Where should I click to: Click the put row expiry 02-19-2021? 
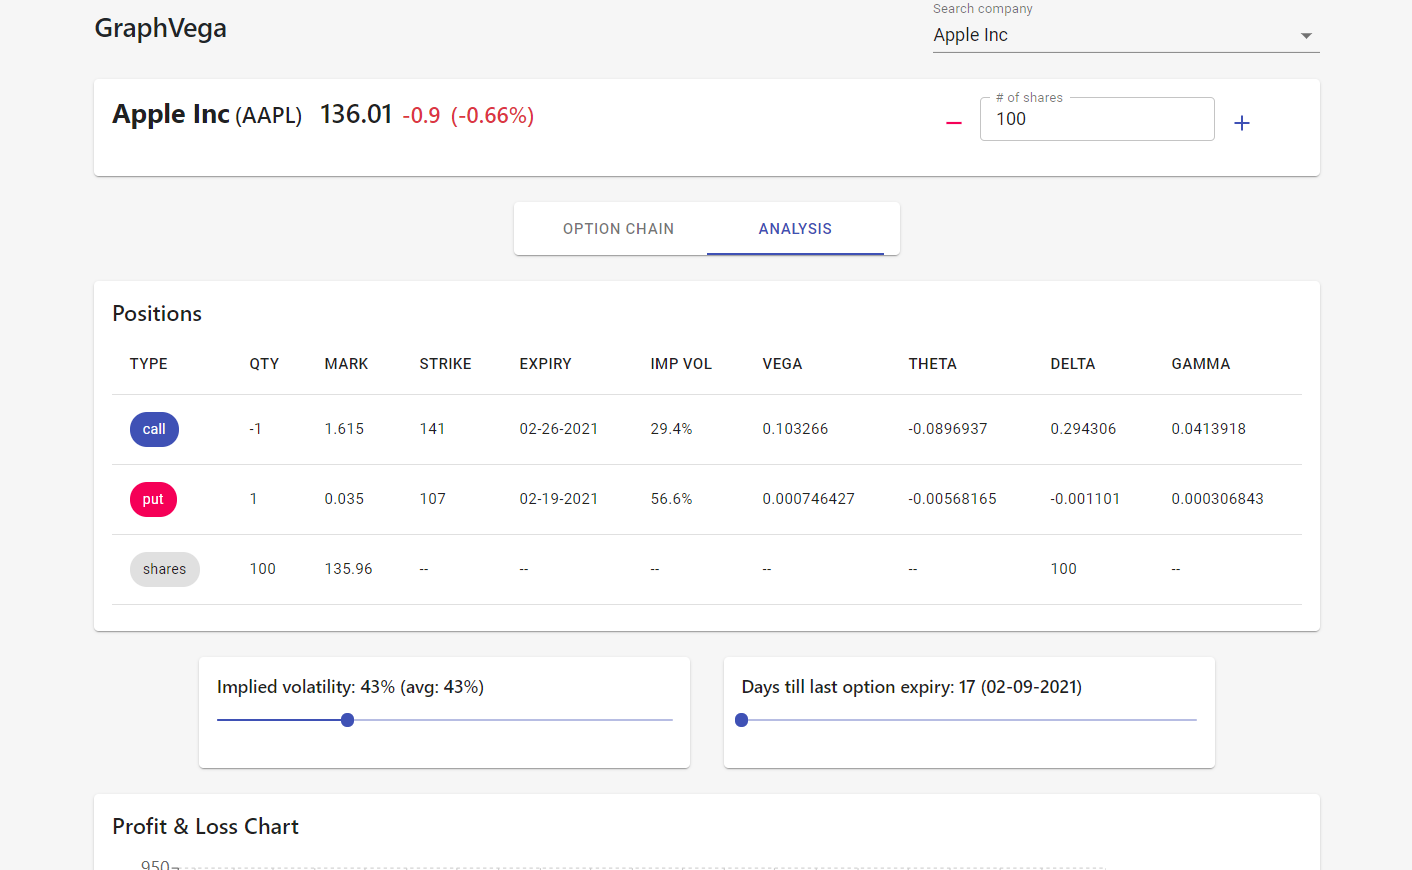pos(558,499)
